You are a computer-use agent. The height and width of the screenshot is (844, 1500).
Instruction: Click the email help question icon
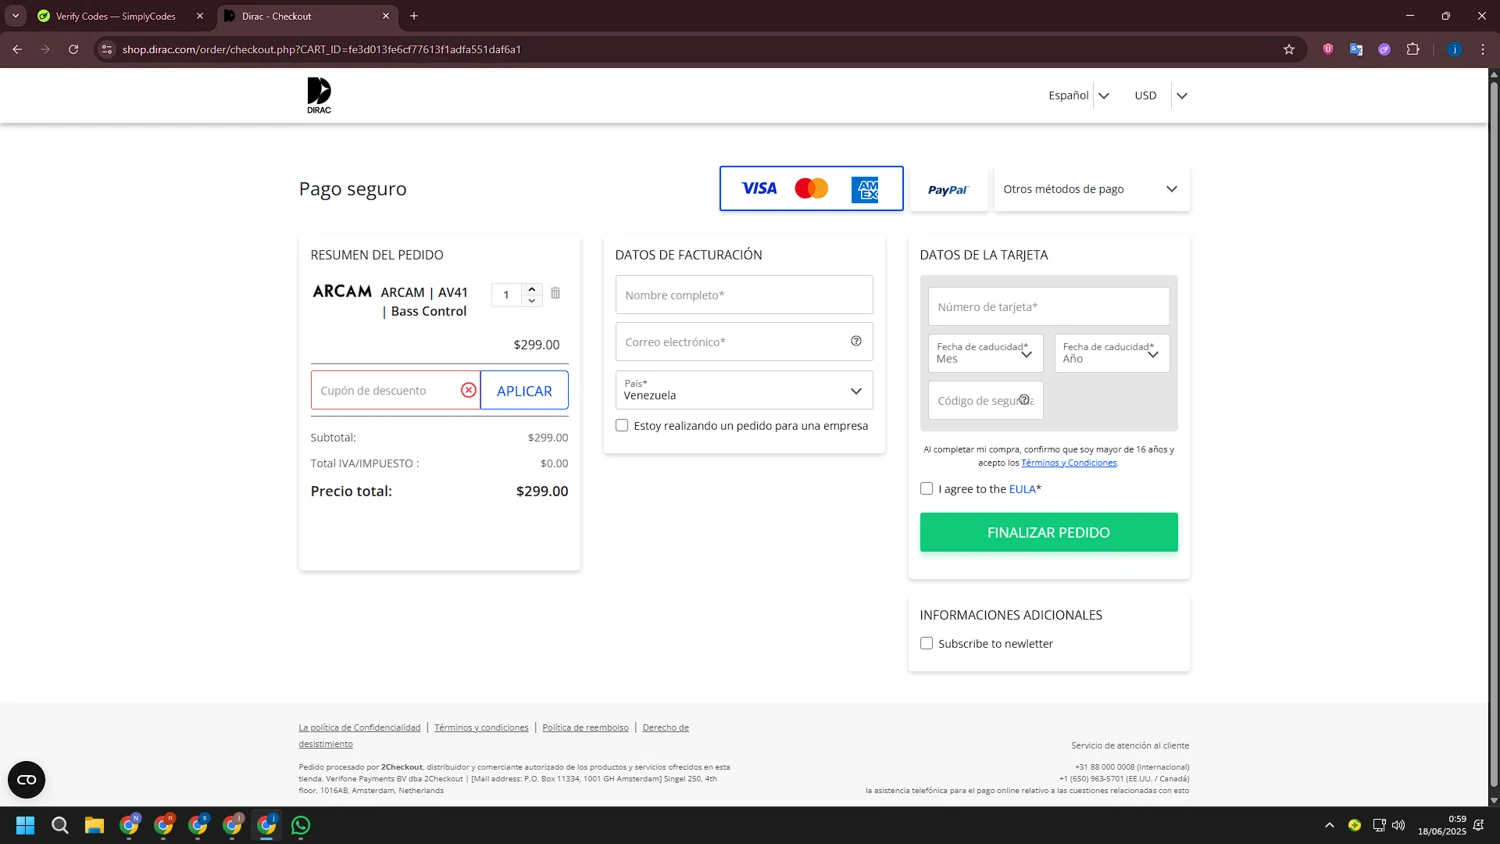(x=856, y=341)
